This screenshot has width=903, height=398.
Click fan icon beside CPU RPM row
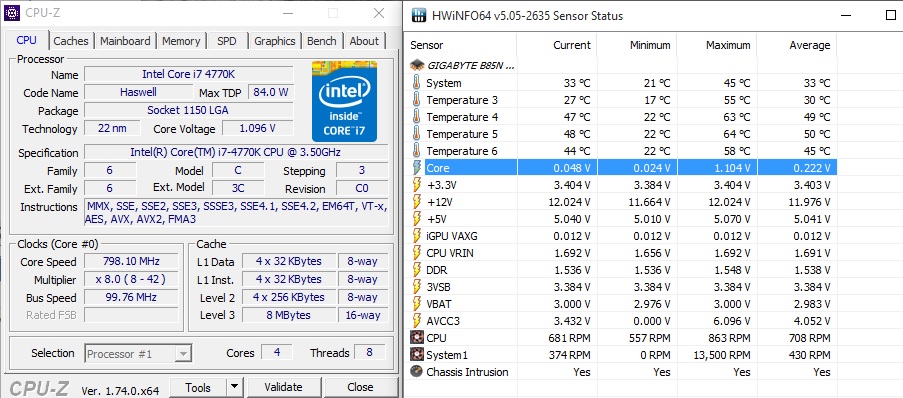coord(417,338)
